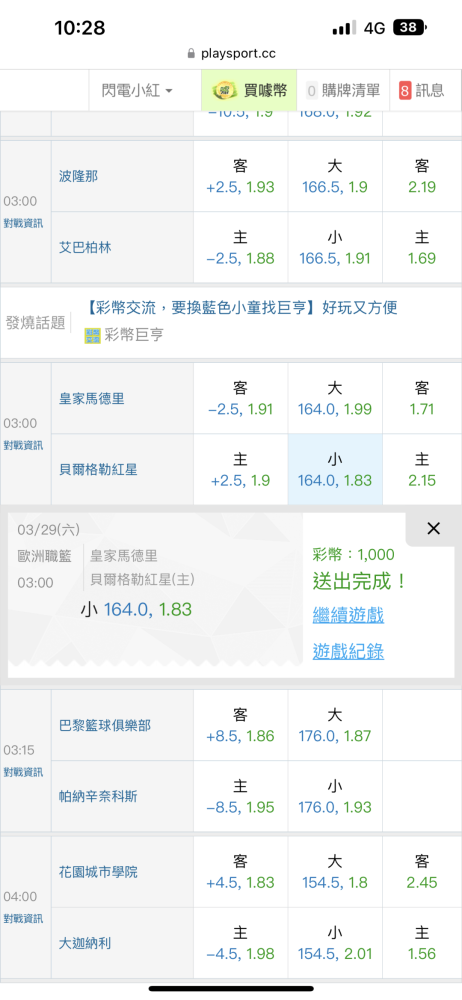The height and width of the screenshot is (1000, 462).
Task: Open the hot topic 彩幣交流 post link
Action: tap(241, 308)
